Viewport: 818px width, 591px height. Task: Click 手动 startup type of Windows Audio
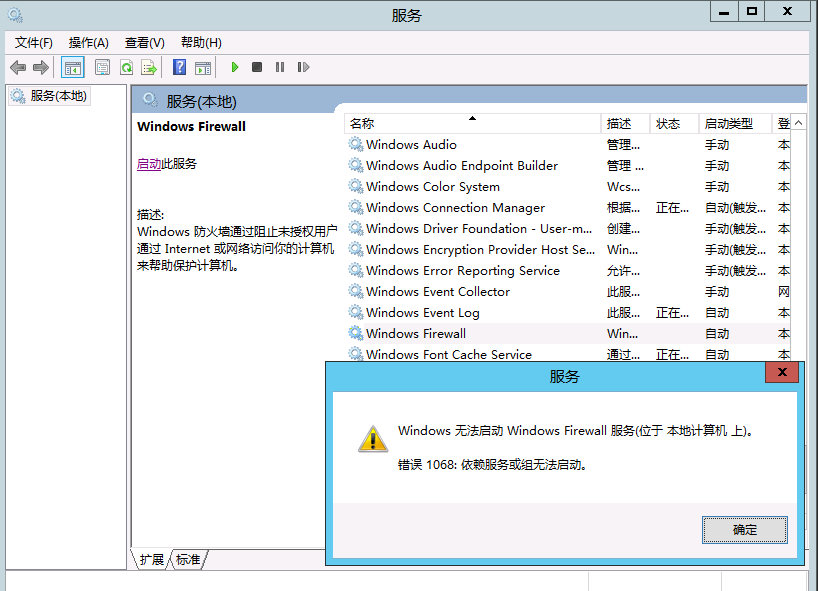pyautogui.click(x=717, y=144)
